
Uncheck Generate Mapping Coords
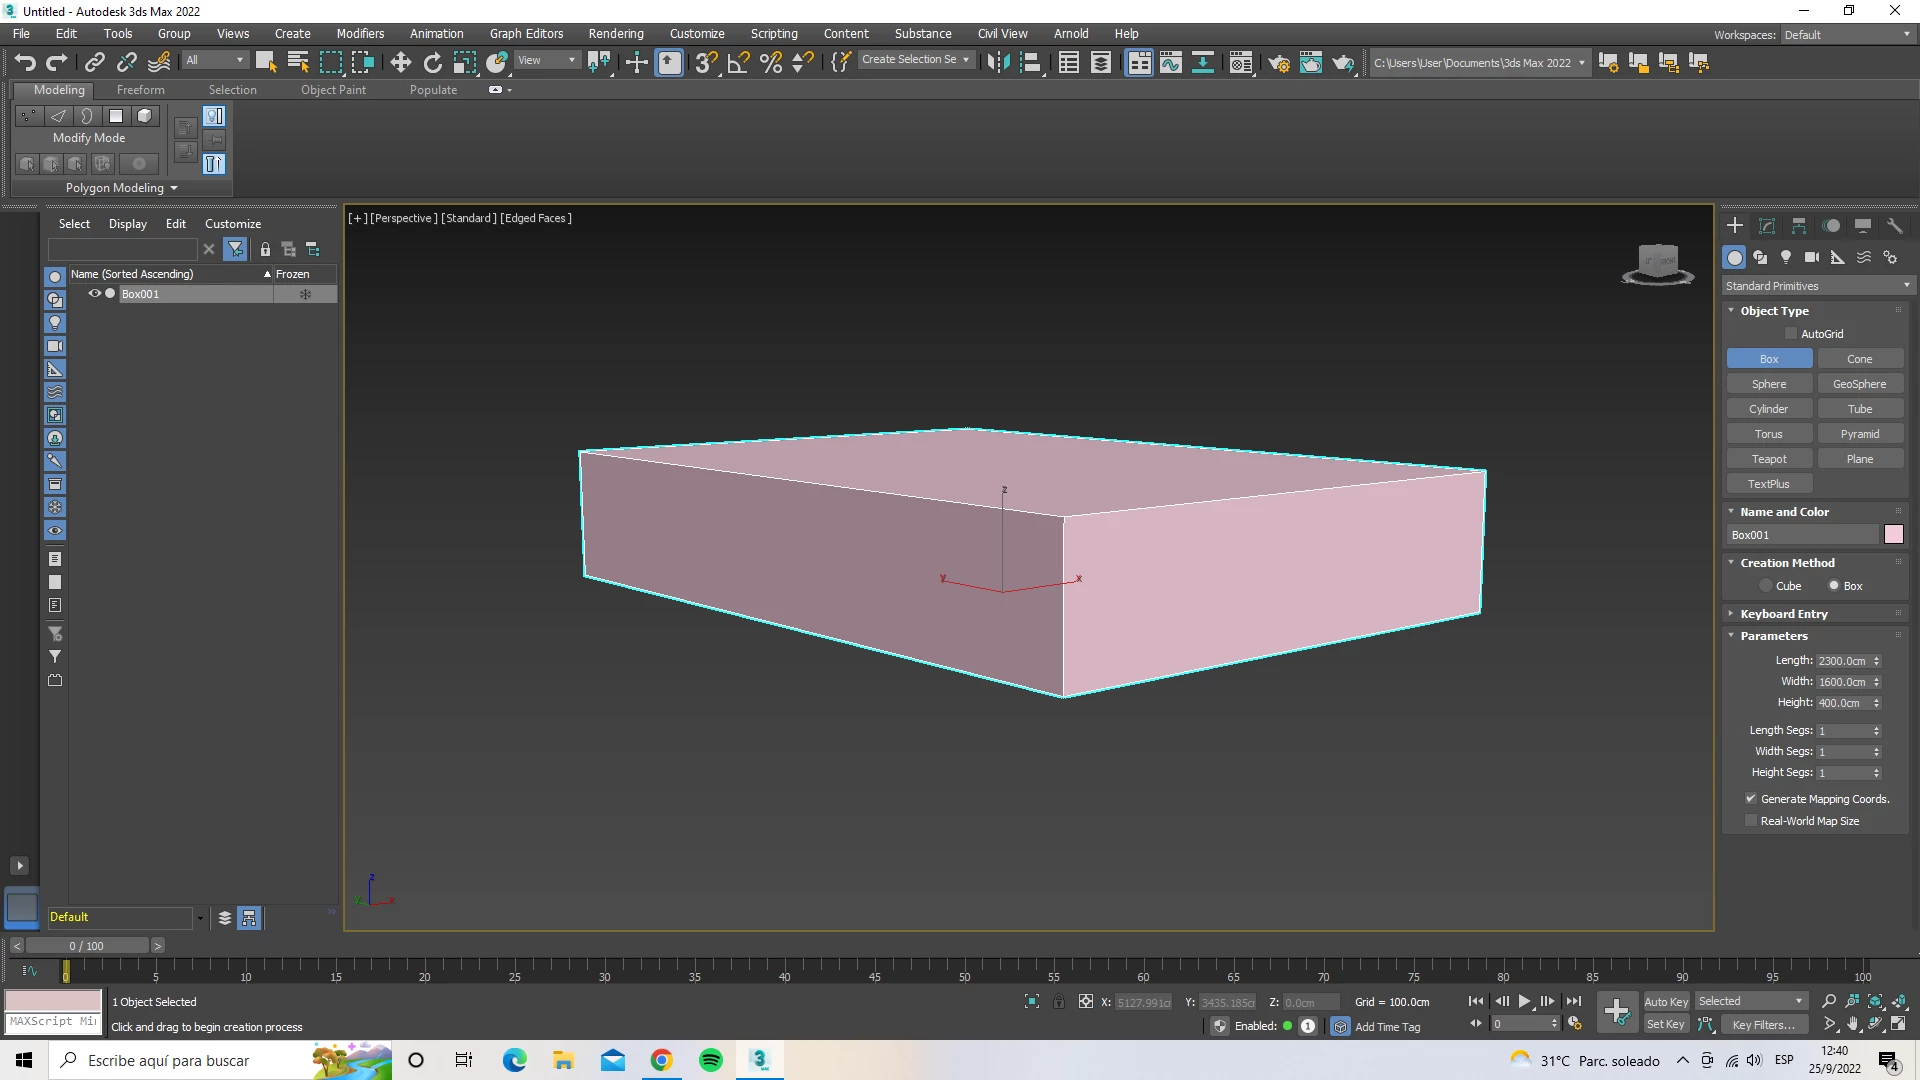pos(1751,799)
